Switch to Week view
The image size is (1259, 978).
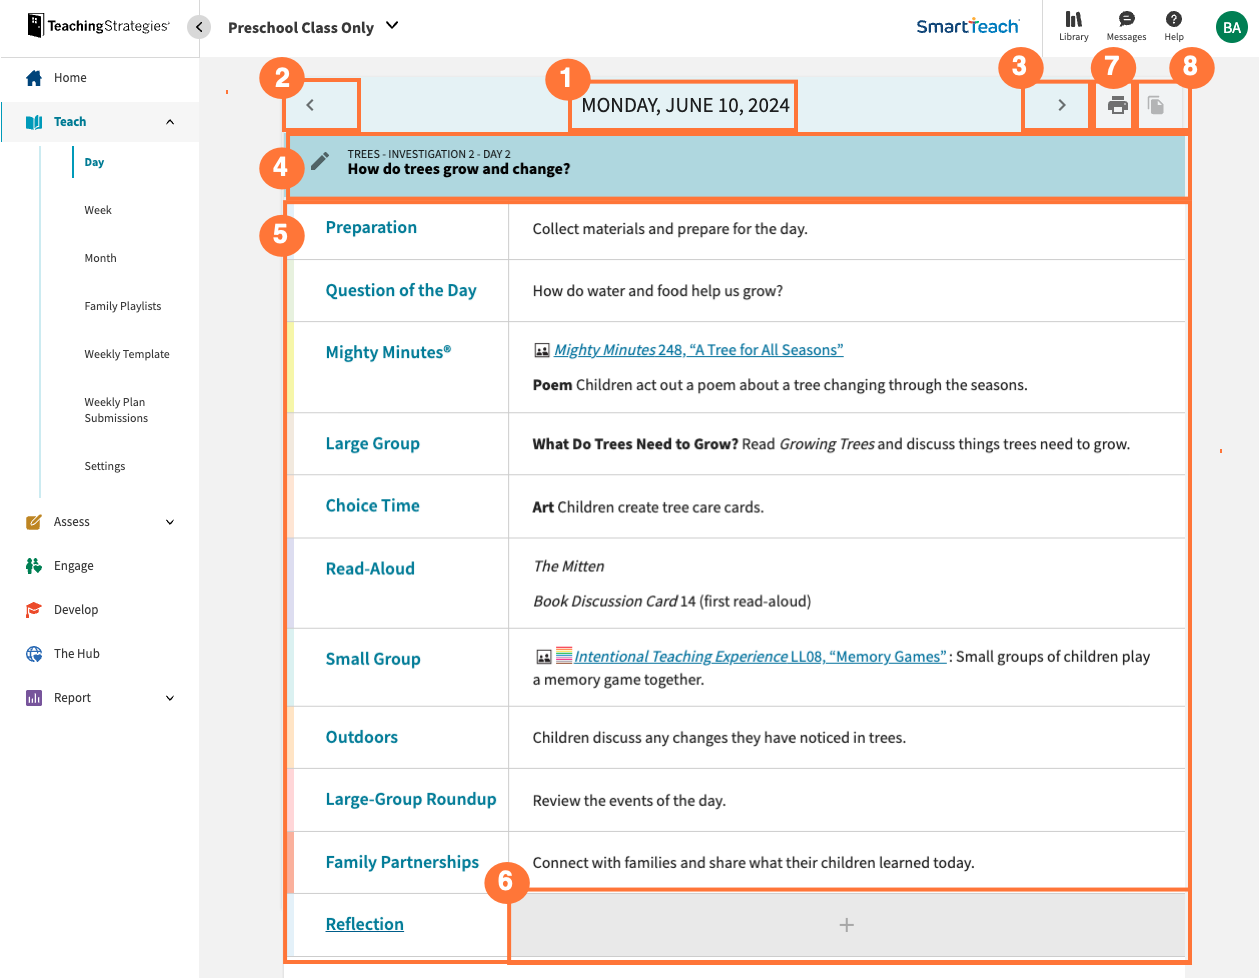(97, 209)
